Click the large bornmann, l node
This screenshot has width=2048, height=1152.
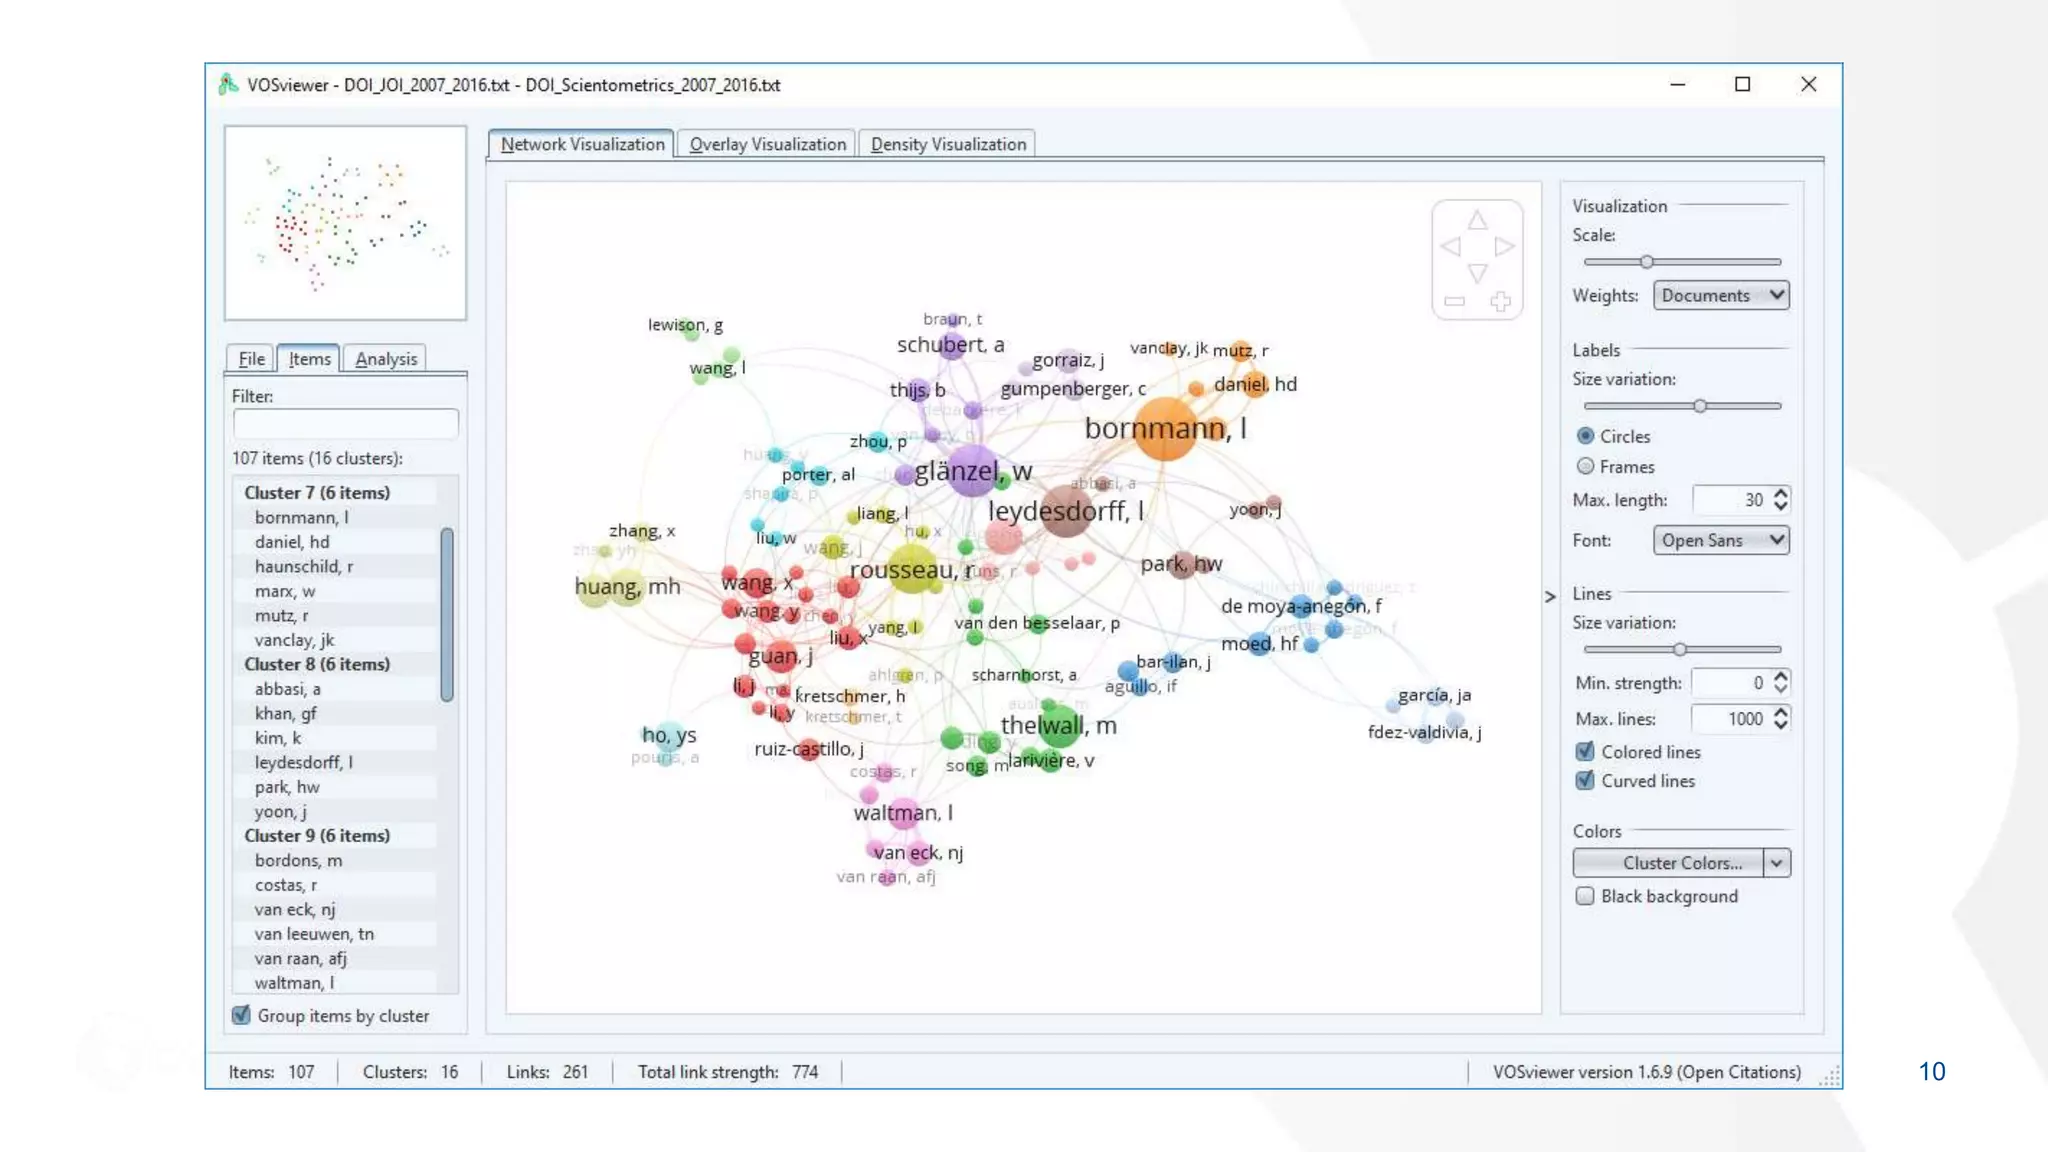1165,430
